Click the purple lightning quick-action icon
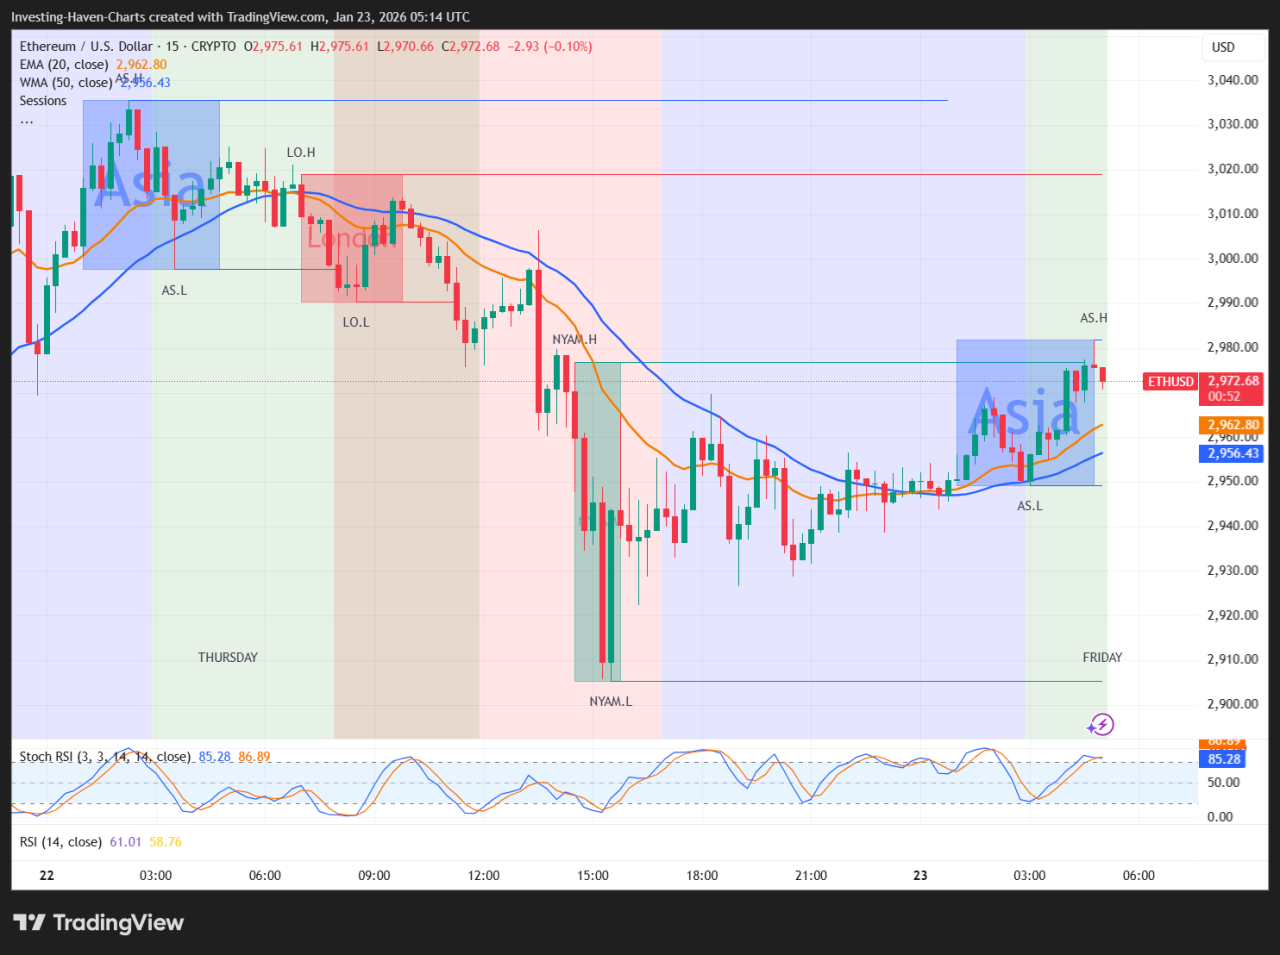Viewport: 1280px width, 955px height. click(x=1100, y=724)
